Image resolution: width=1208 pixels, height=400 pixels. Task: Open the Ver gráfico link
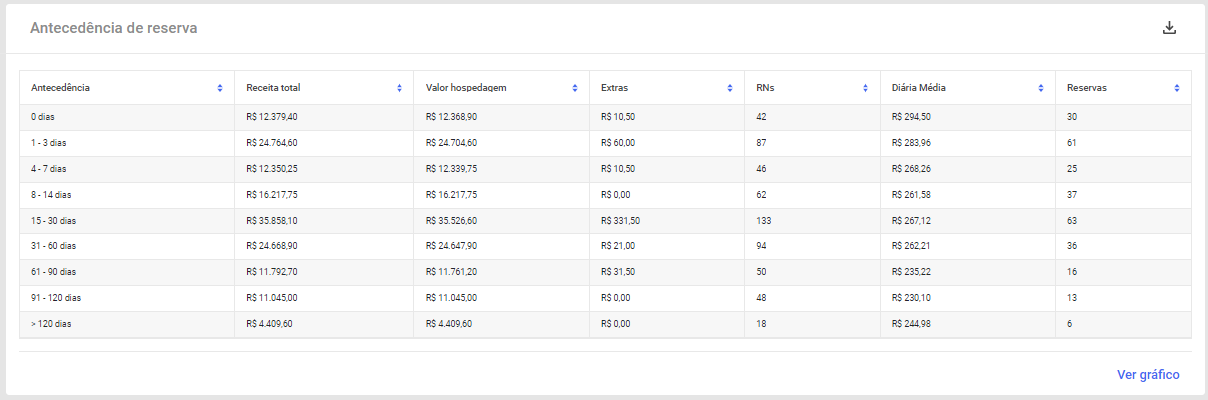[1148, 375]
